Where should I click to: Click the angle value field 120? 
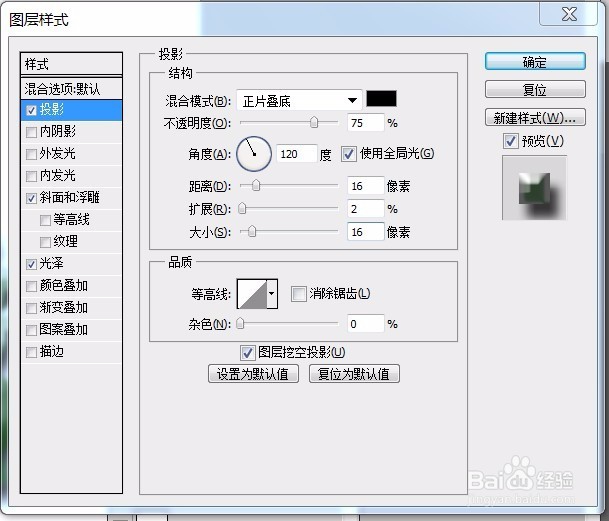click(297, 154)
